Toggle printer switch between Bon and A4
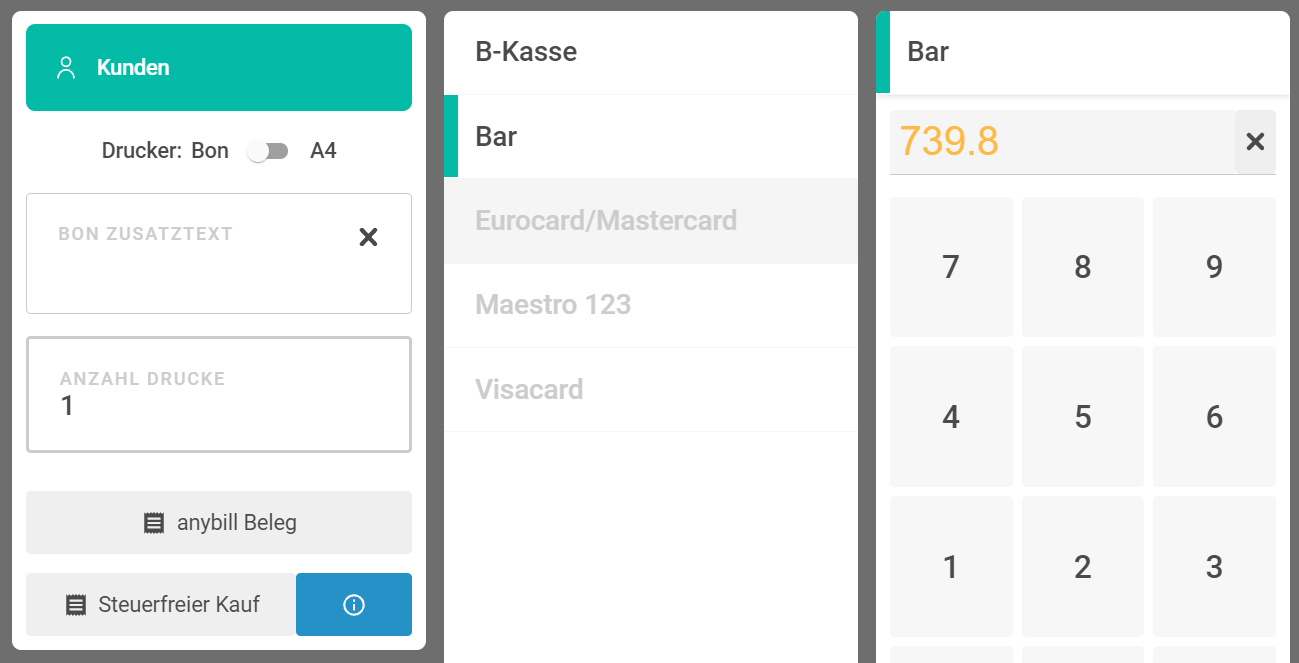Screen dimensions: 1299x663 click(268, 151)
